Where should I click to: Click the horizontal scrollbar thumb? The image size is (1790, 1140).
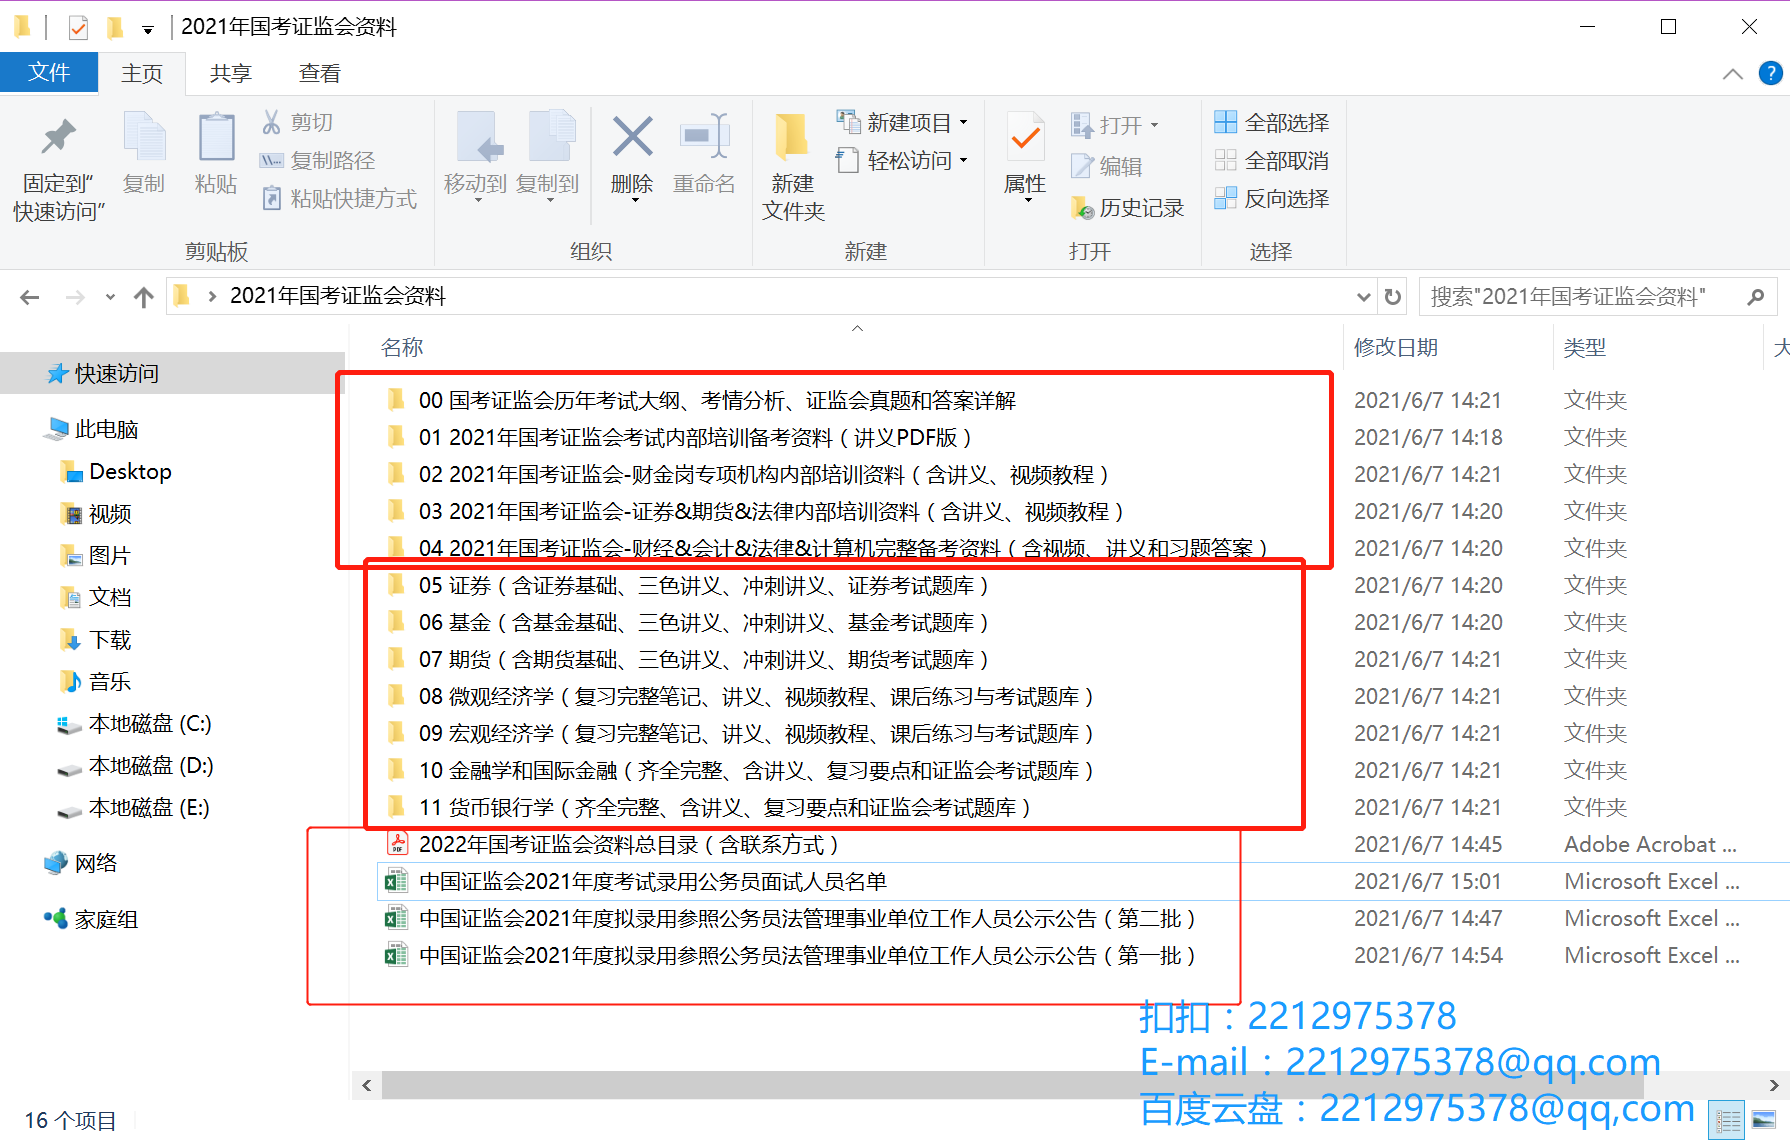[x=1013, y=1085]
